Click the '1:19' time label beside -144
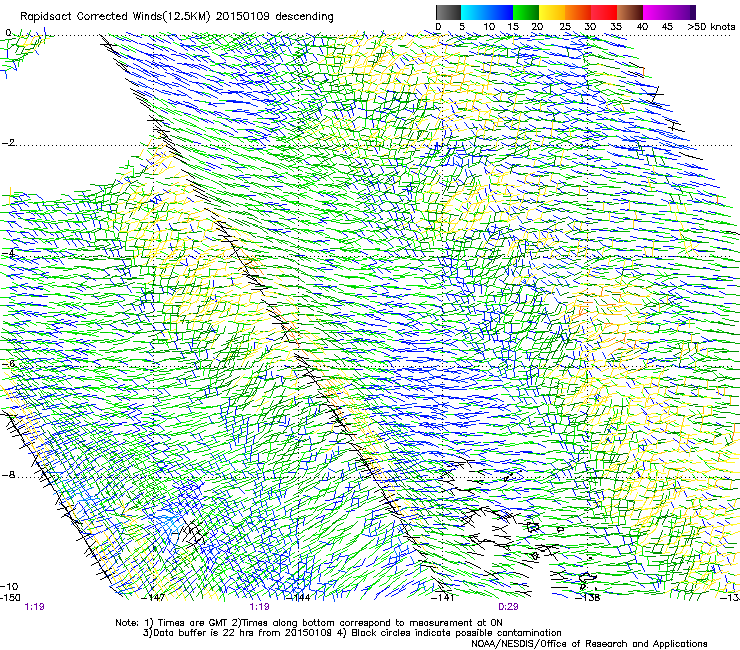Viewport: 740px width, 650px height. point(260,607)
